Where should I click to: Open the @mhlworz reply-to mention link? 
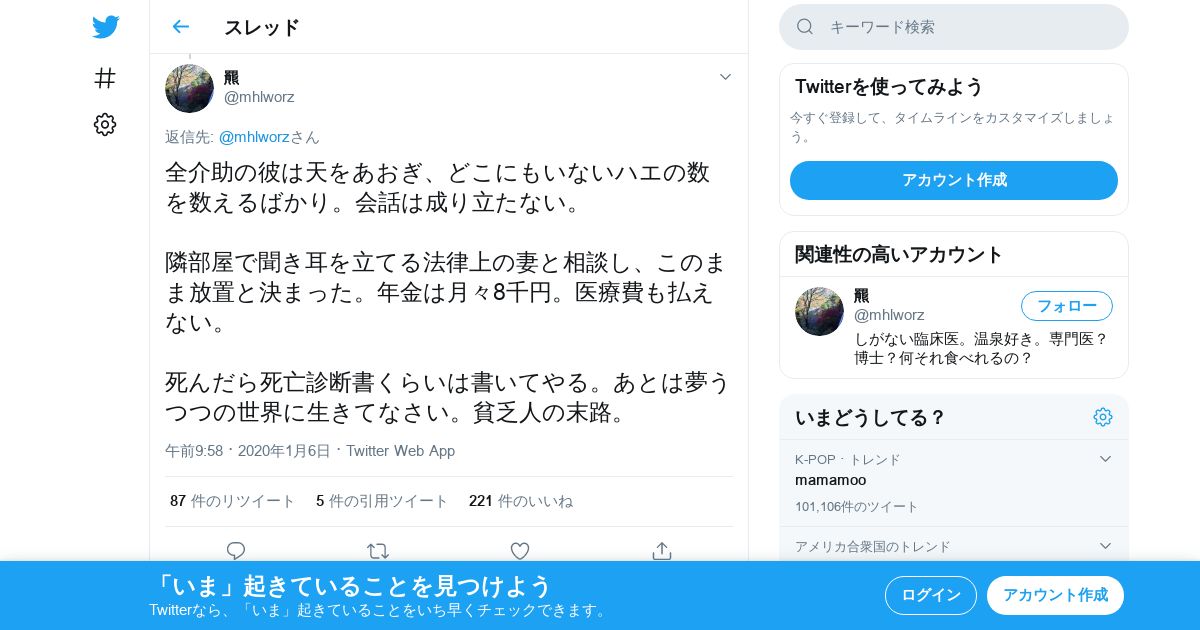click(254, 137)
